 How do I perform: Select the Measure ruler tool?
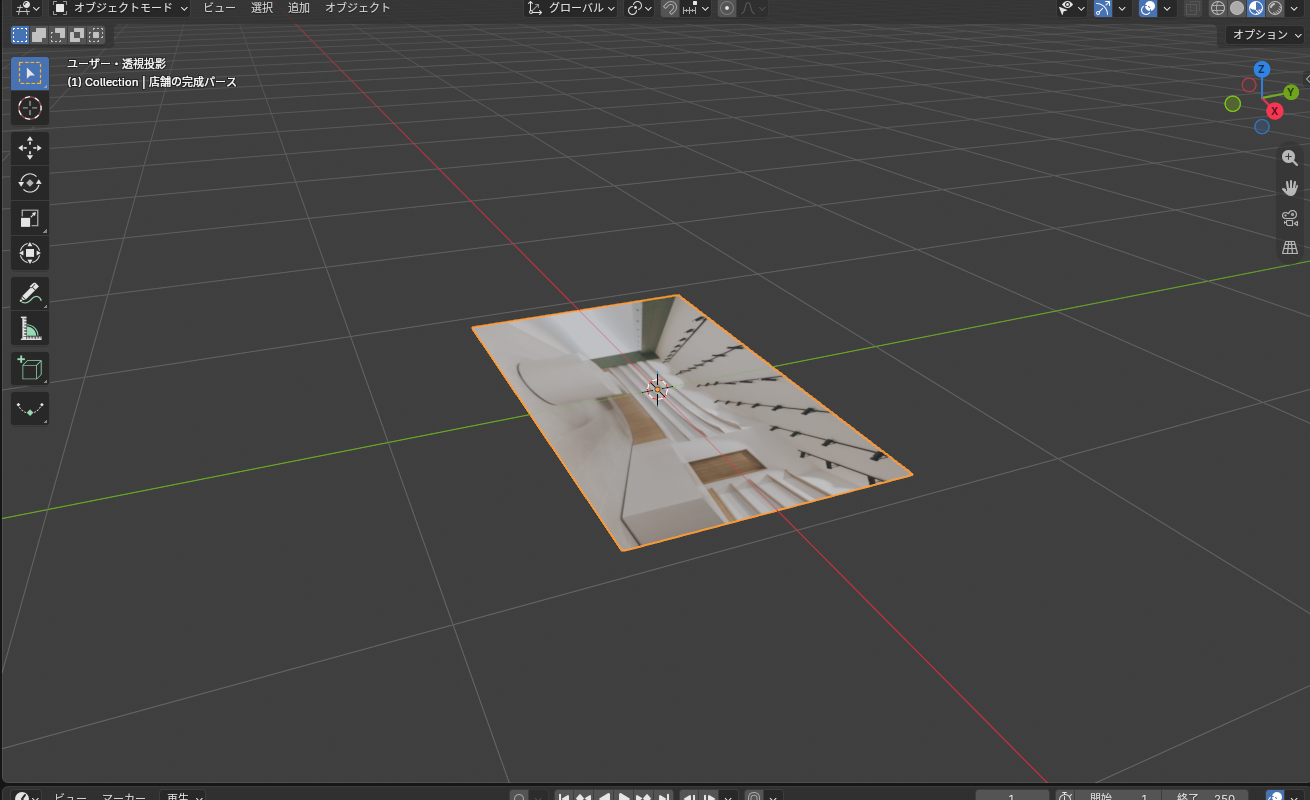[30, 329]
